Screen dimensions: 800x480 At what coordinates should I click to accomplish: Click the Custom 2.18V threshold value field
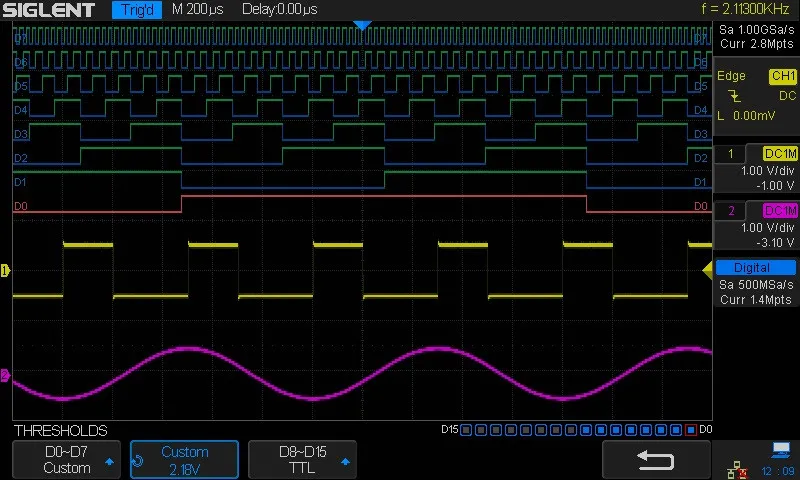184,460
